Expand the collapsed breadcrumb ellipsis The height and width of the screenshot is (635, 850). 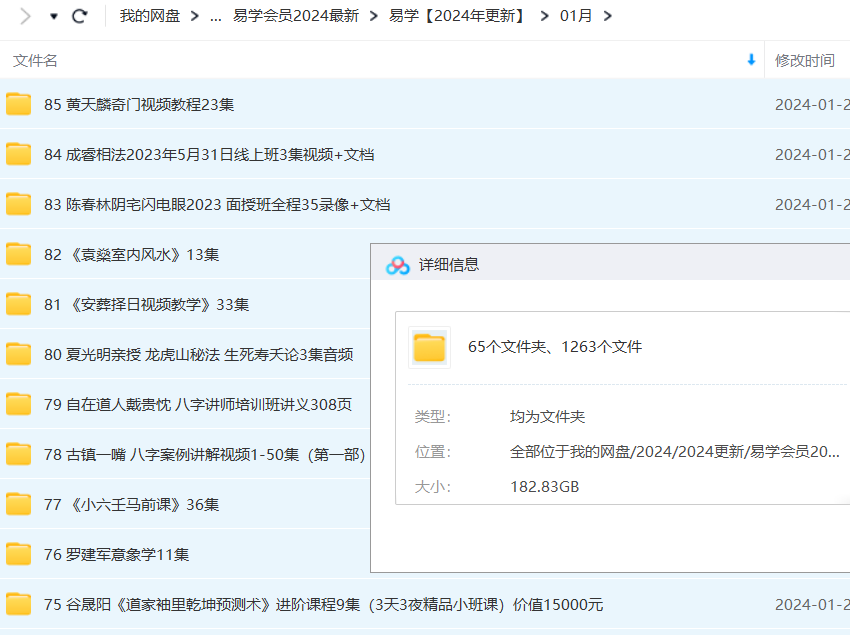216,16
